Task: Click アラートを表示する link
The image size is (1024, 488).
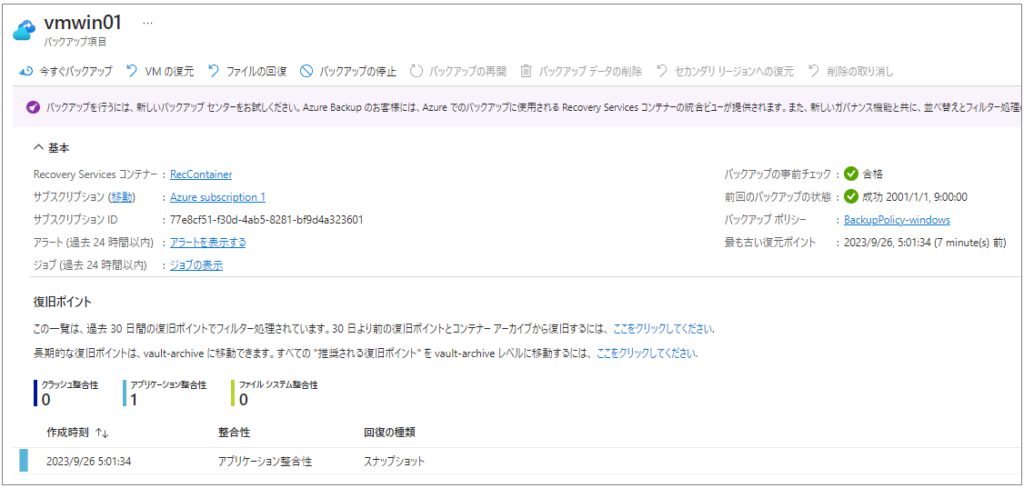Action: [x=208, y=242]
